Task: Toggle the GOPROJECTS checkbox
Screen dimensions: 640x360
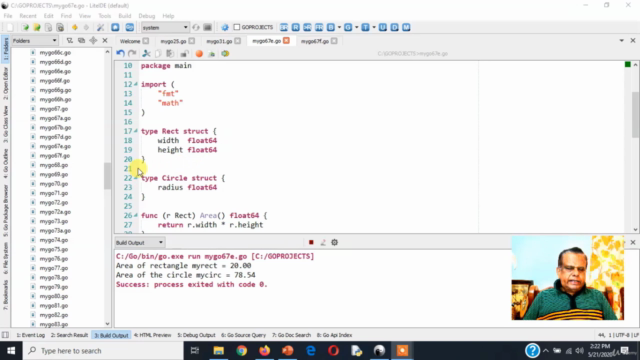Action: point(237,27)
